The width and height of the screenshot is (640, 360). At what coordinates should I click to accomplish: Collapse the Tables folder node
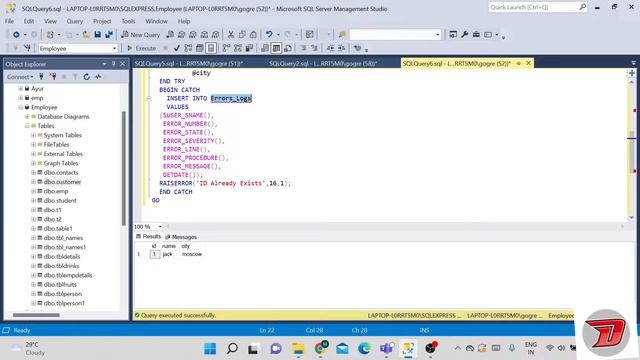(x=27, y=126)
